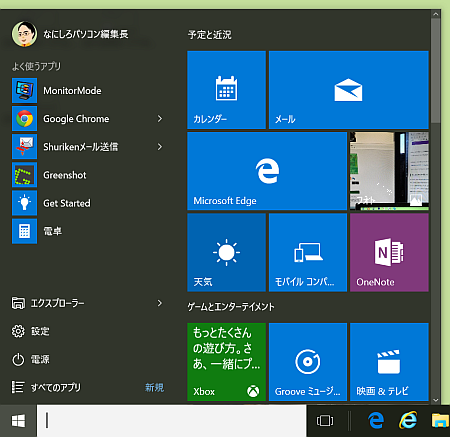The image size is (450, 437).
Task: Open the 電源 power menu
Action: point(31,359)
